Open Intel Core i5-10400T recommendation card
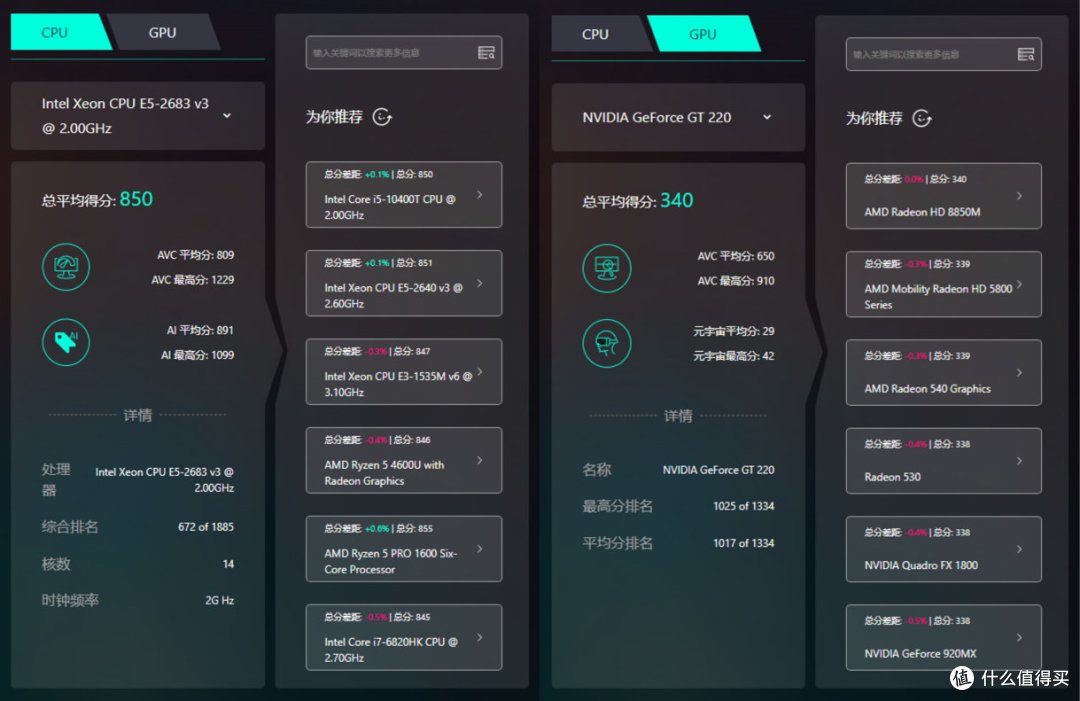The height and width of the screenshot is (701, 1080). 404,195
